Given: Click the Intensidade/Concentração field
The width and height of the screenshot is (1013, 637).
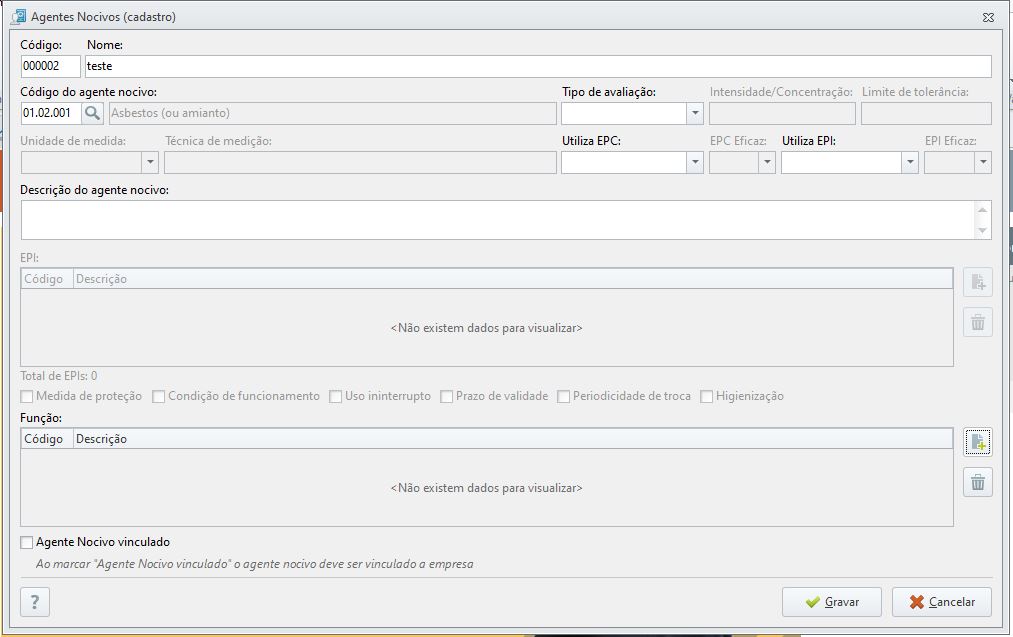Looking at the screenshot, I should (x=782, y=113).
